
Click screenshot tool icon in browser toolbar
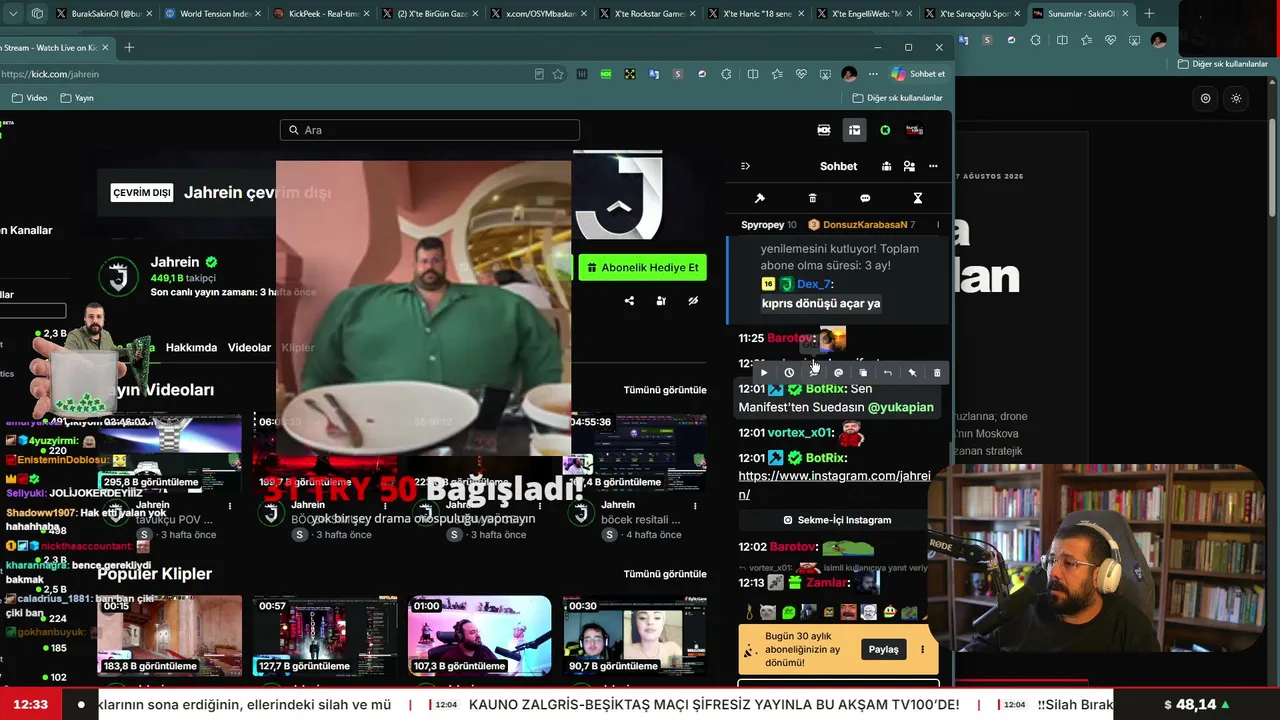825,74
